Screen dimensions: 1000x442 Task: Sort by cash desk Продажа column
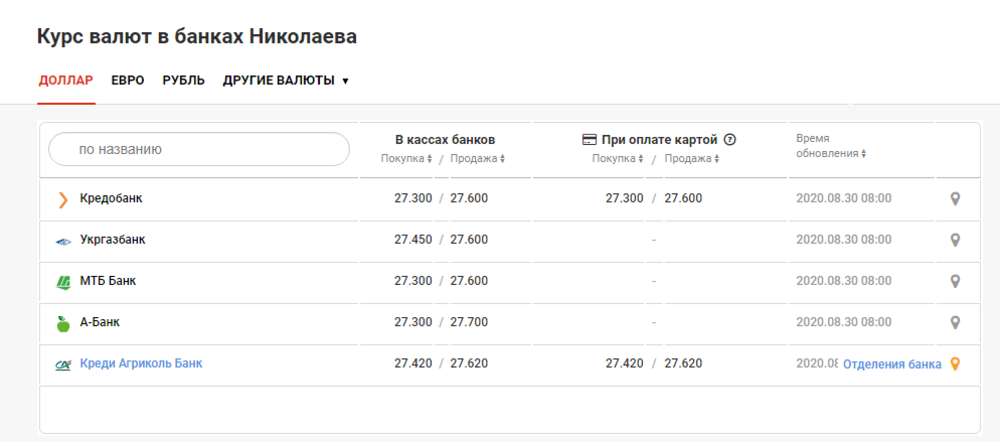478,159
